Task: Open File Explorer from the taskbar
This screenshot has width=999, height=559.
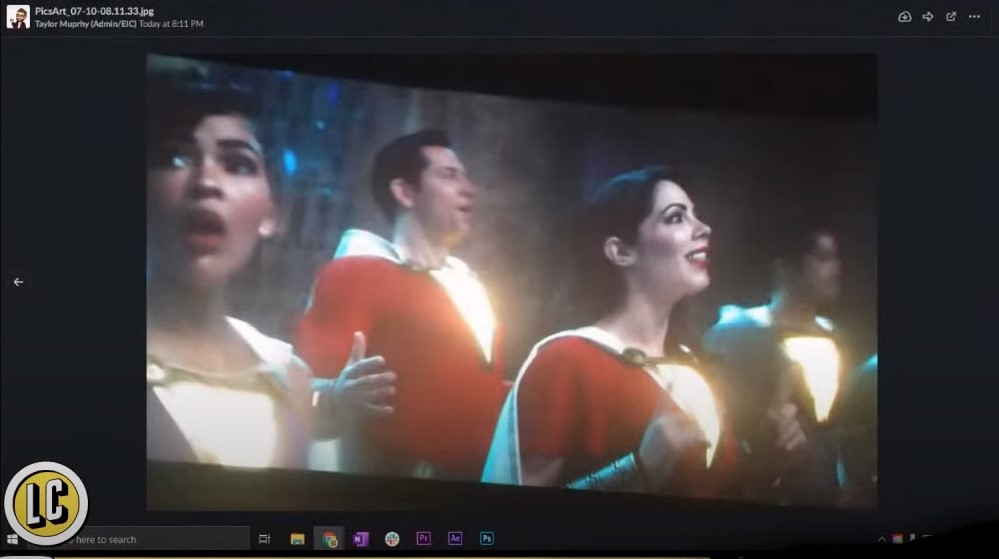Action: click(298, 539)
